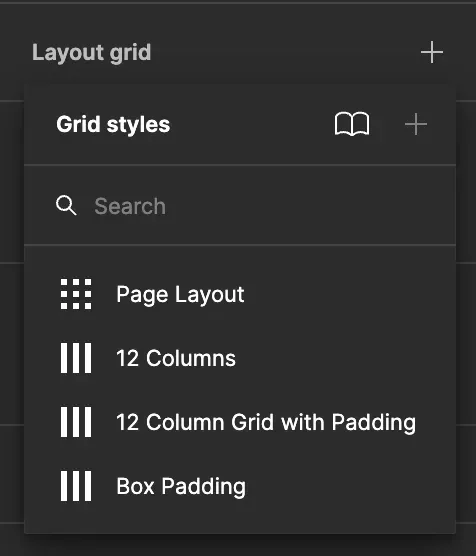Click the Page Layout grid dots icon
The image size is (476, 556).
(76, 294)
